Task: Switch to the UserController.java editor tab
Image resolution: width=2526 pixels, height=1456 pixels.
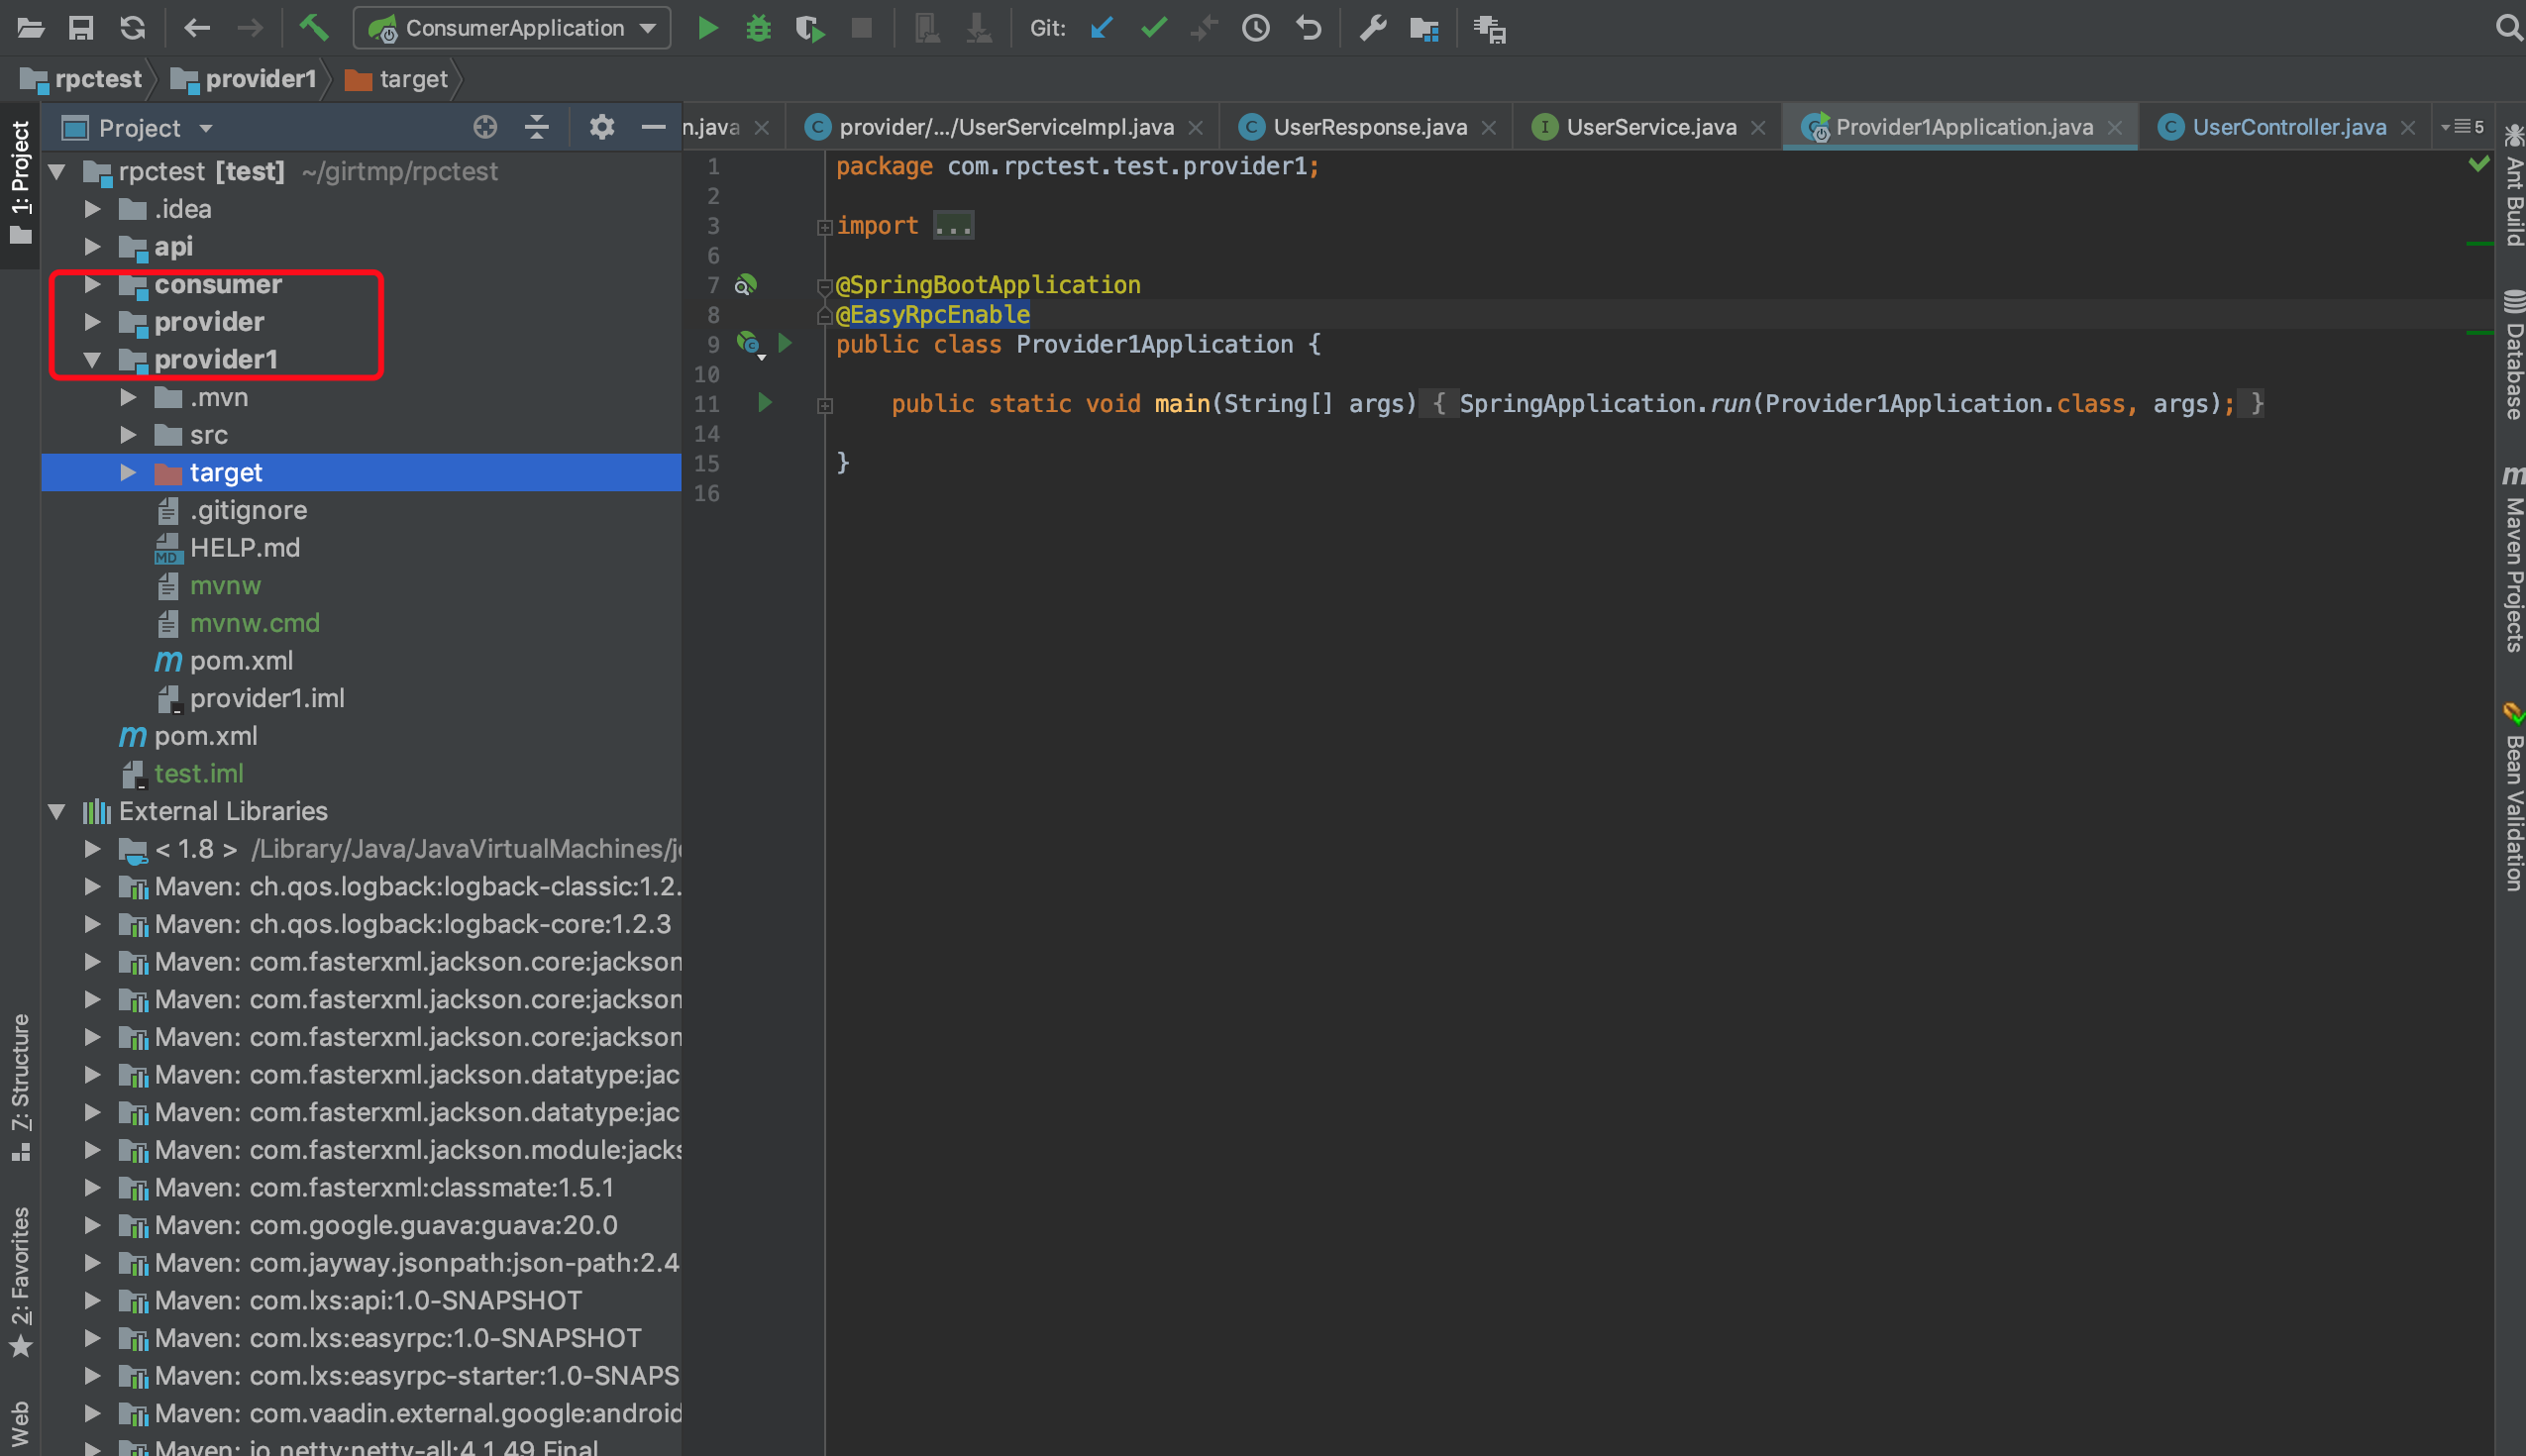Action: click(x=2288, y=127)
